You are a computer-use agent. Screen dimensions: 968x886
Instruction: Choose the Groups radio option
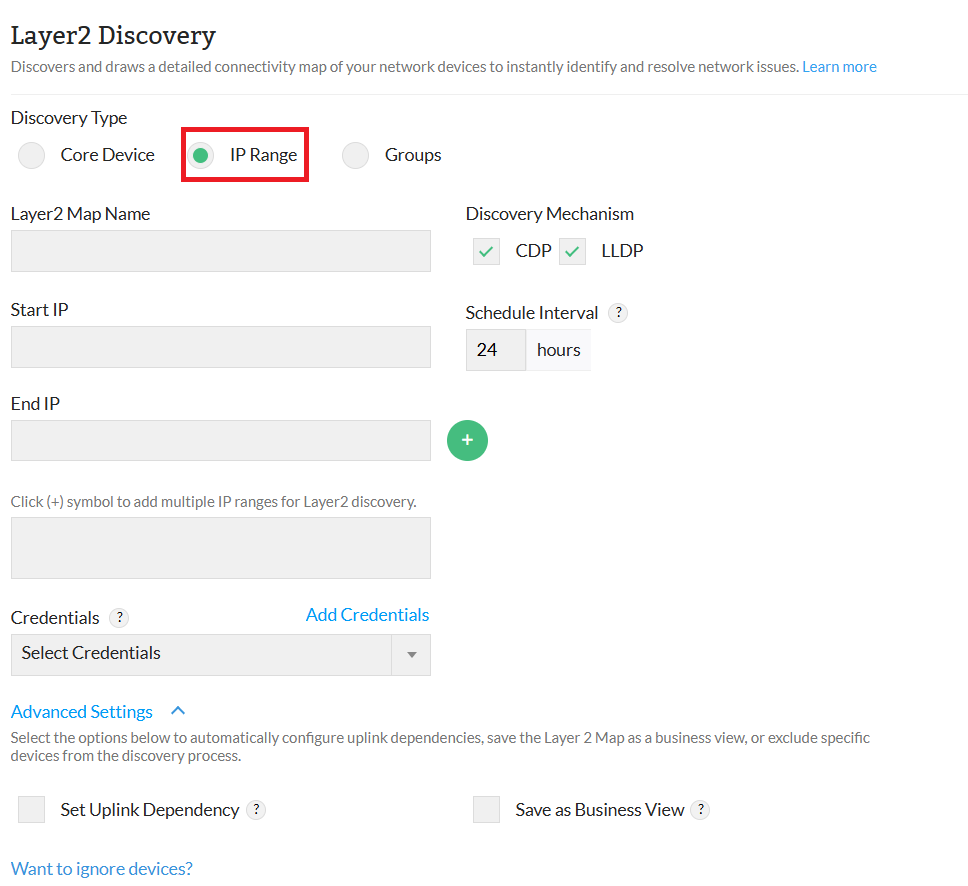(355, 156)
